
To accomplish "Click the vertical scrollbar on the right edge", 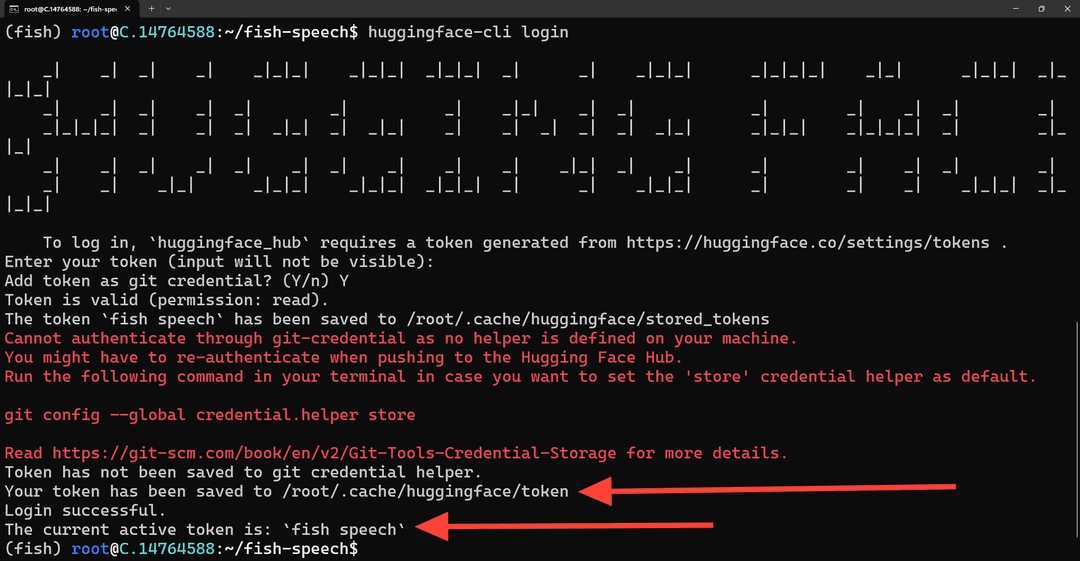I will [1077, 427].
